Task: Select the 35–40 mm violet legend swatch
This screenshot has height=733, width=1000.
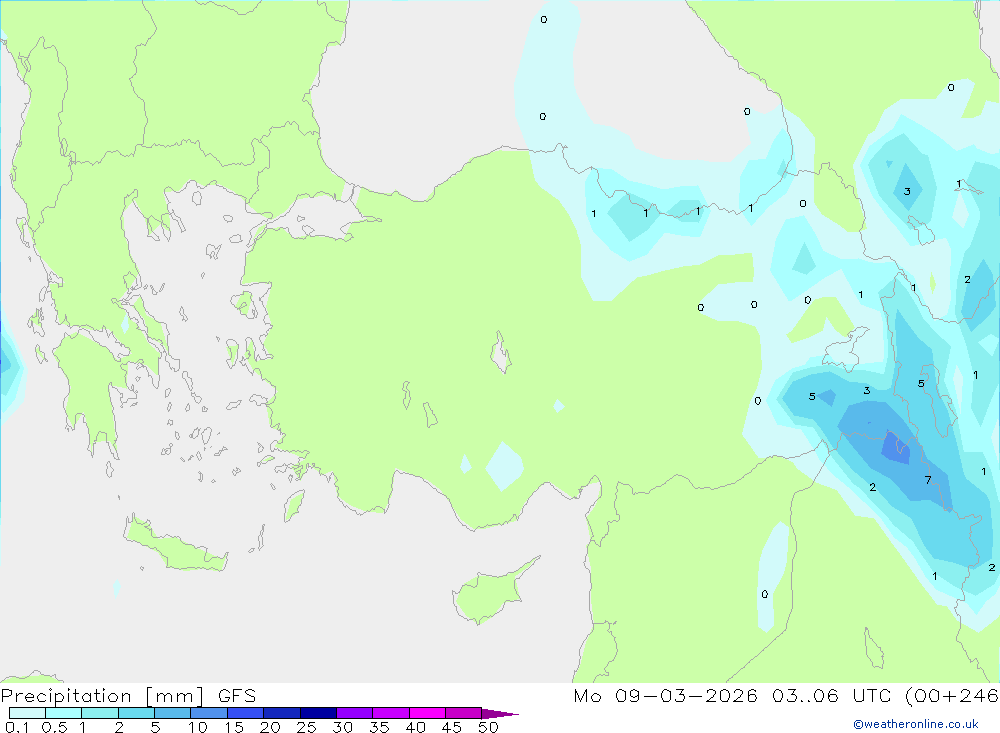Action: click(390, 713)
